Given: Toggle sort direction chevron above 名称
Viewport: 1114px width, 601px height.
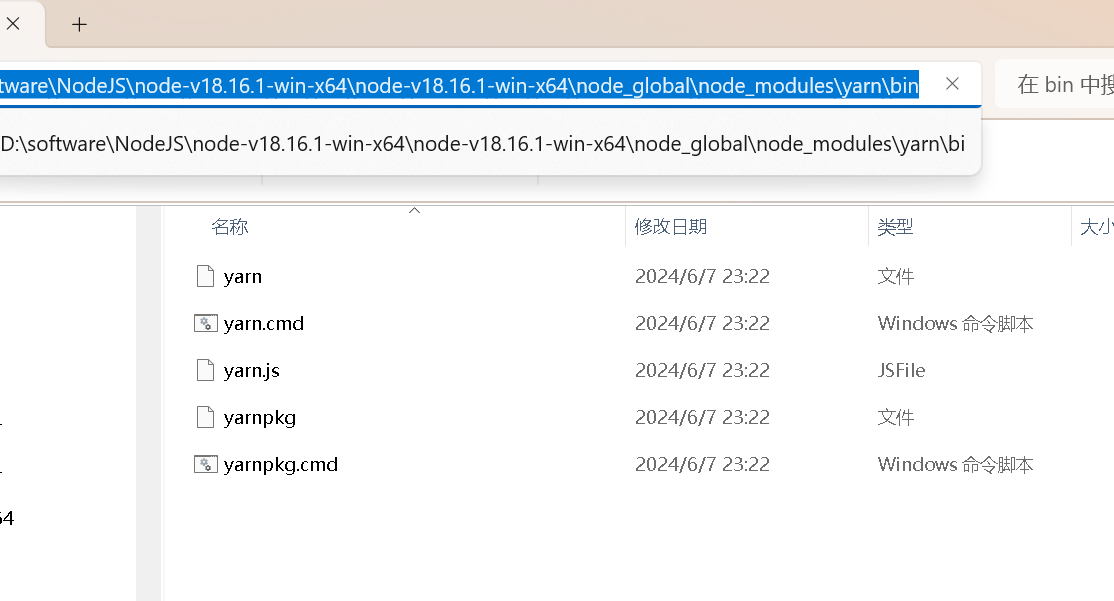Looking at the screenshot, I should coord(414,210).
